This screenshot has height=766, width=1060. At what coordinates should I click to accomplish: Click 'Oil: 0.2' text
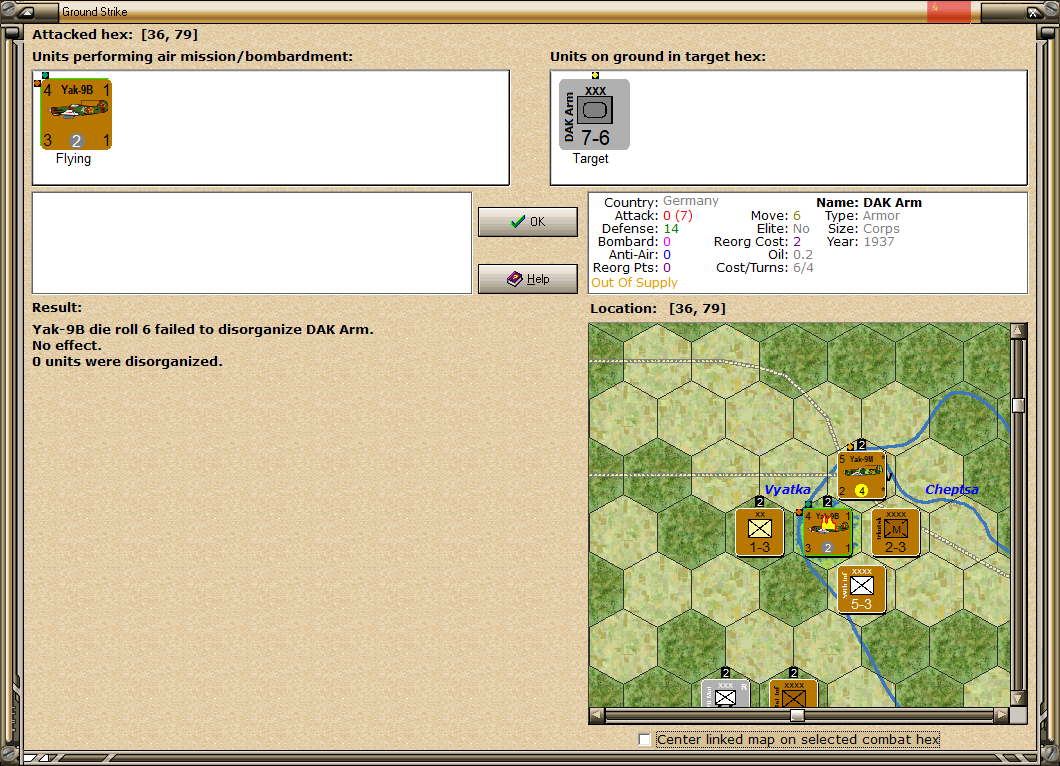tap(790, 254)
